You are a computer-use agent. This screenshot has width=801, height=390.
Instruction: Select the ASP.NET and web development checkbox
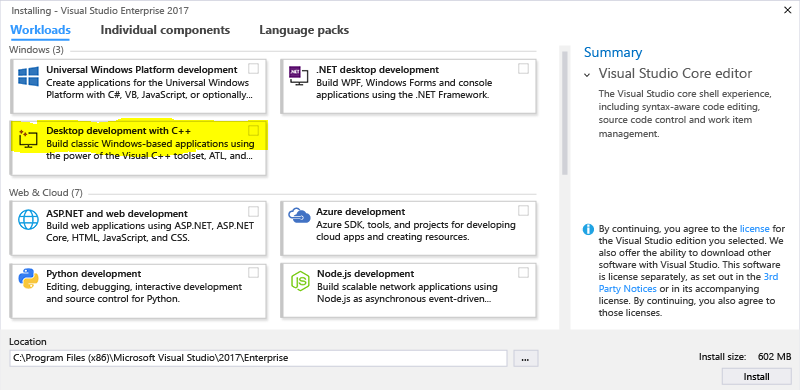(x=253, y=211)
